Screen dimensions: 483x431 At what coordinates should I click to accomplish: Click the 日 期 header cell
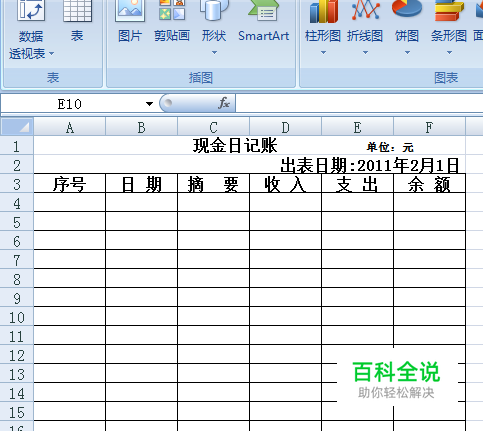pyautogui.click(x=142, y=183)
